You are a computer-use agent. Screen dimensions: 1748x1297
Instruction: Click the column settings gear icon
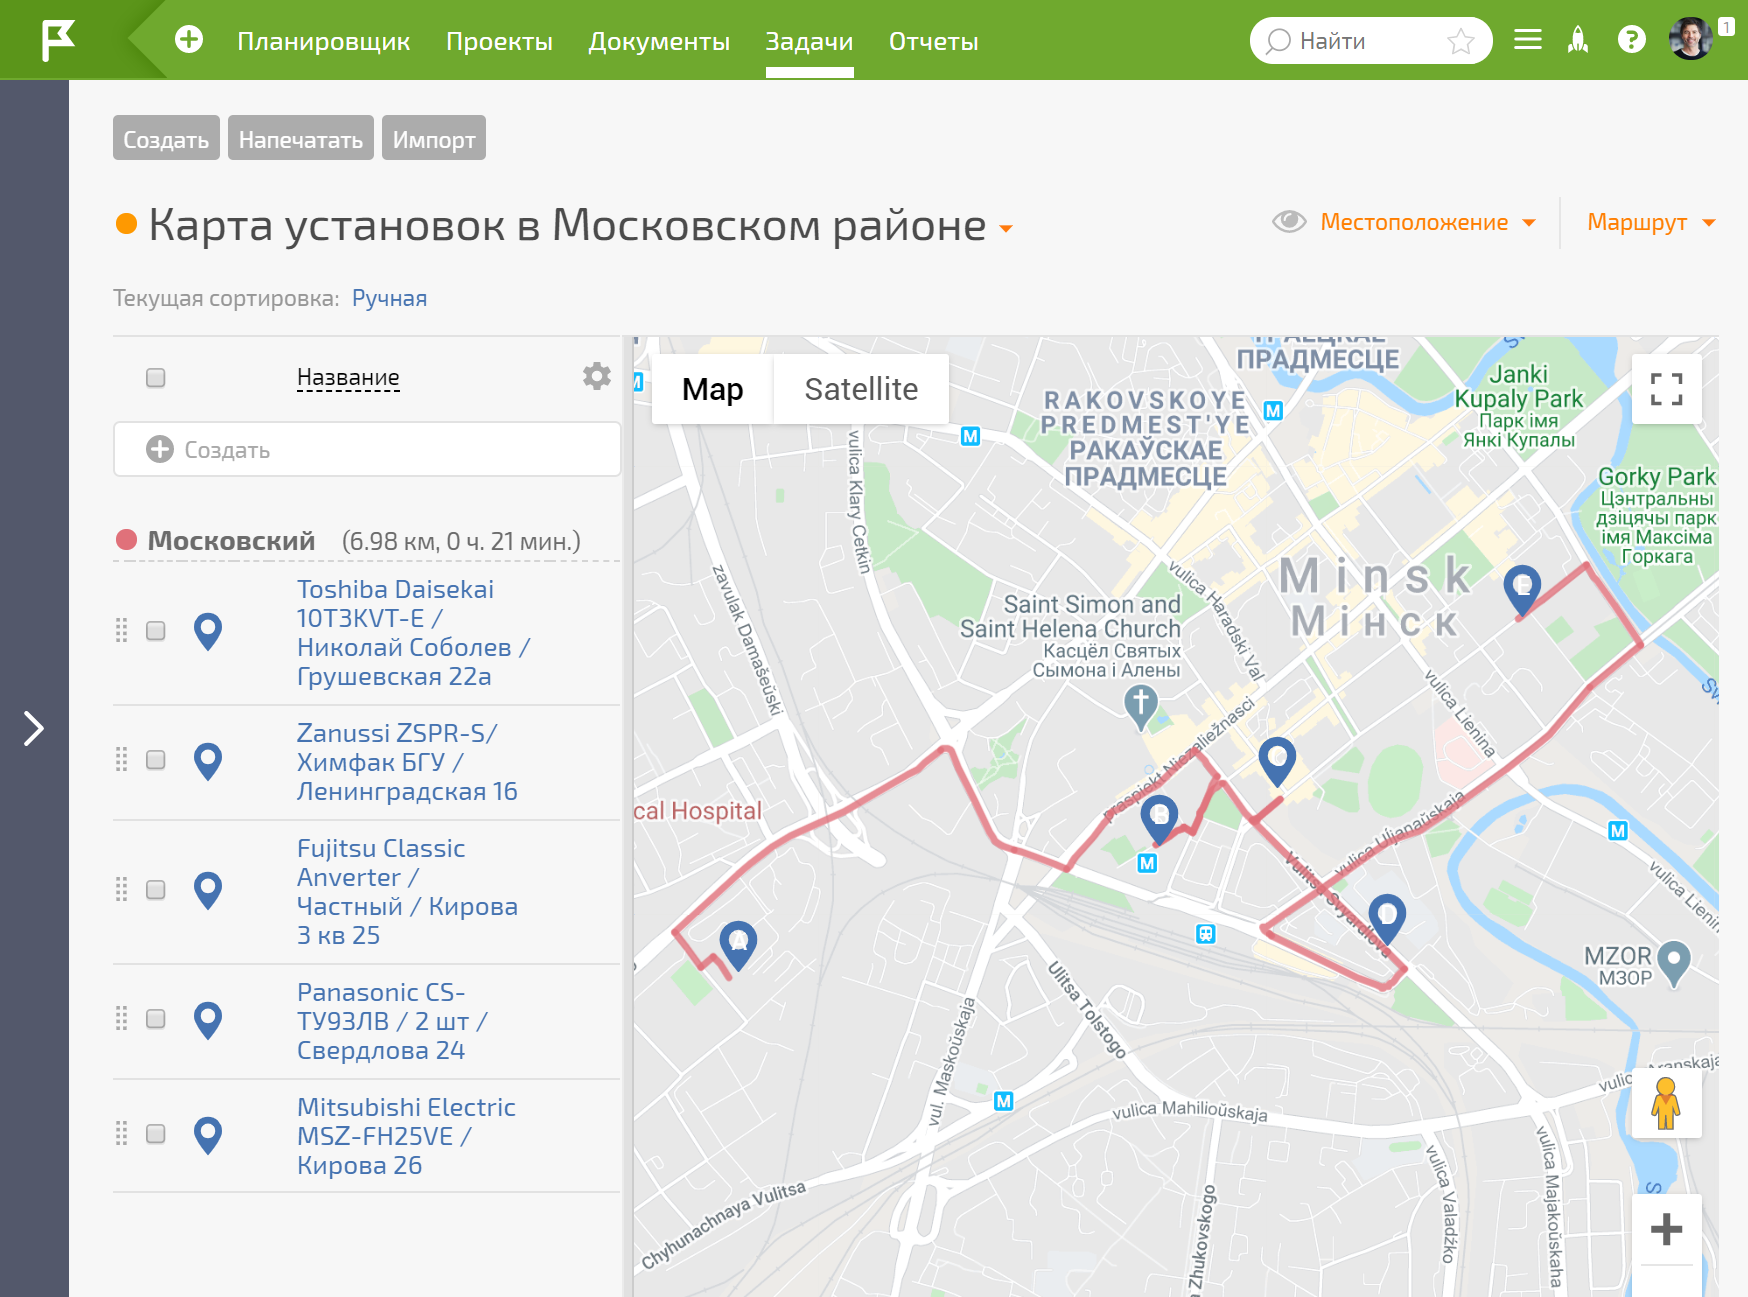[x=597, y=376]
